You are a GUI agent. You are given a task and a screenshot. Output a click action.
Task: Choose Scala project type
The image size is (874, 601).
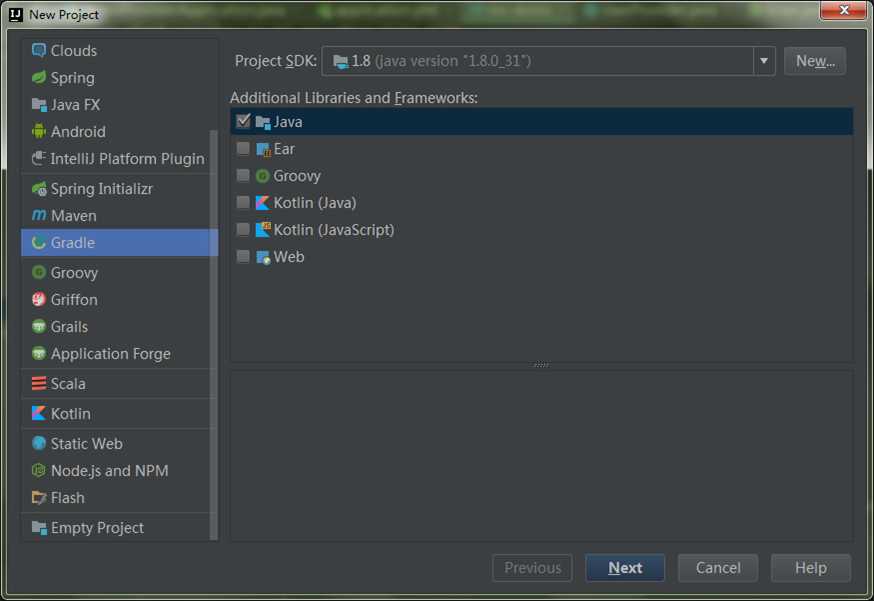(119, 384)
